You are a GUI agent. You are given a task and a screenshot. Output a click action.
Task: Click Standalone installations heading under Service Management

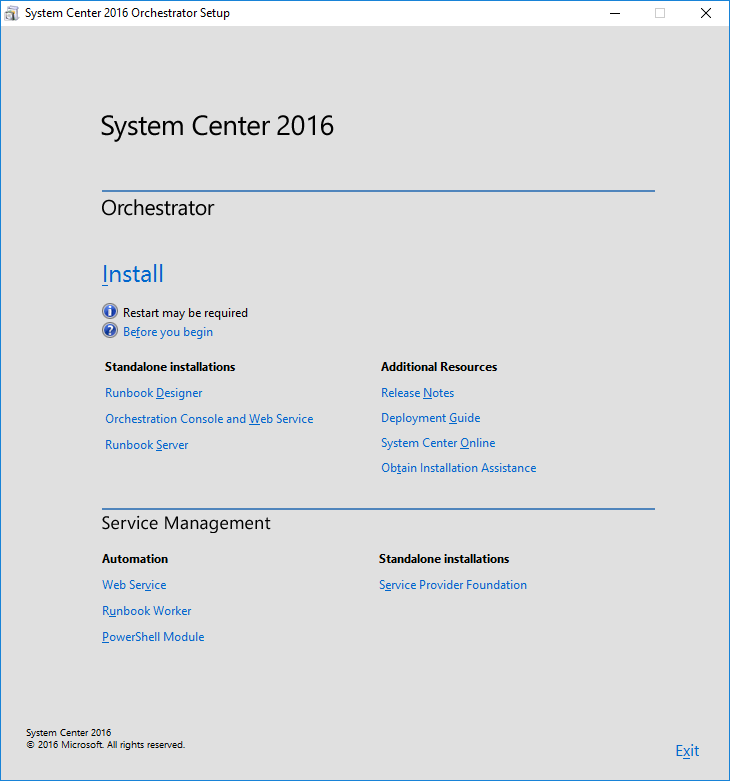tap(444, 559)
